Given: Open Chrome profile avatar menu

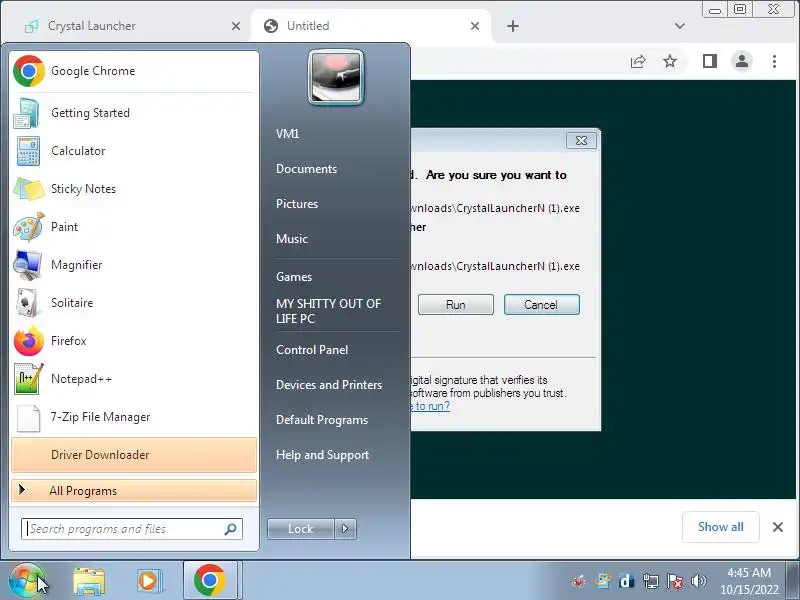Looking at the screenshot, I should [x=742, y=62].
